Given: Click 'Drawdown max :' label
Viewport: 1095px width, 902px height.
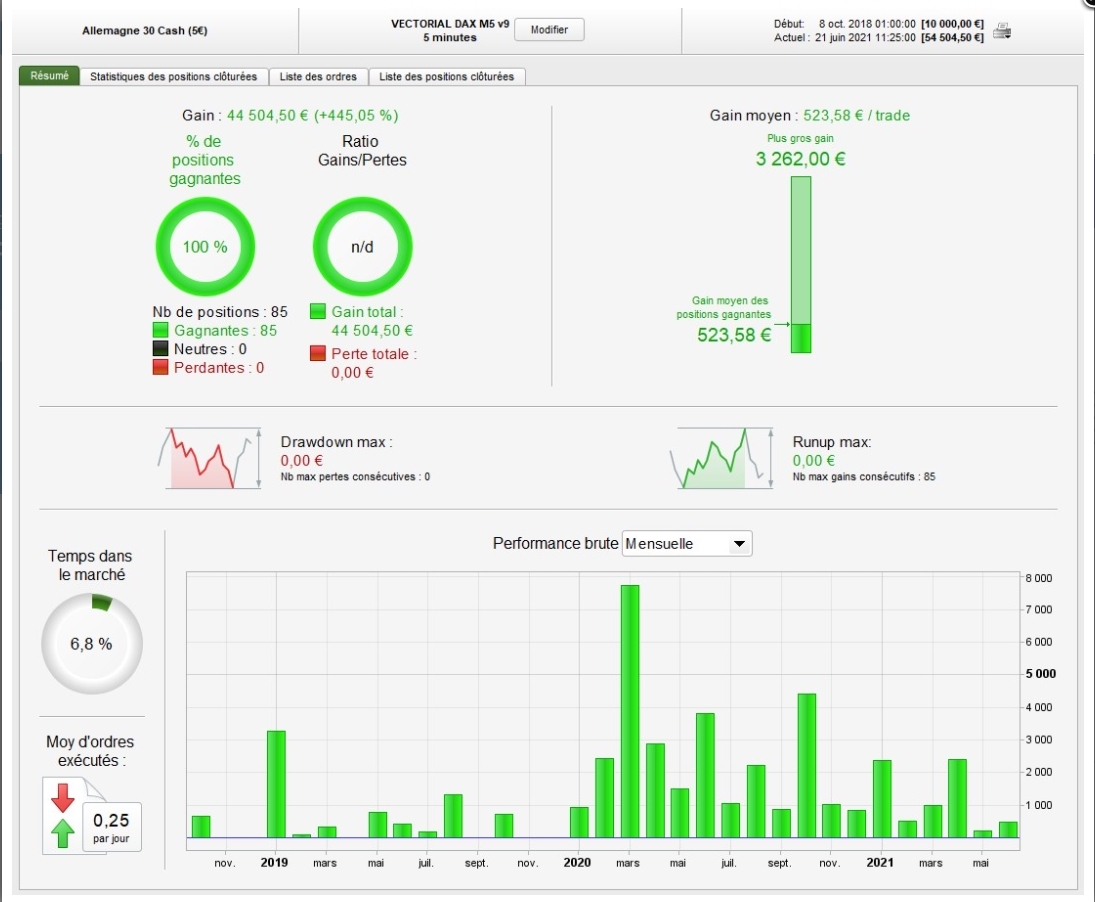Looking at the screenshot, I should pos(337,442).
